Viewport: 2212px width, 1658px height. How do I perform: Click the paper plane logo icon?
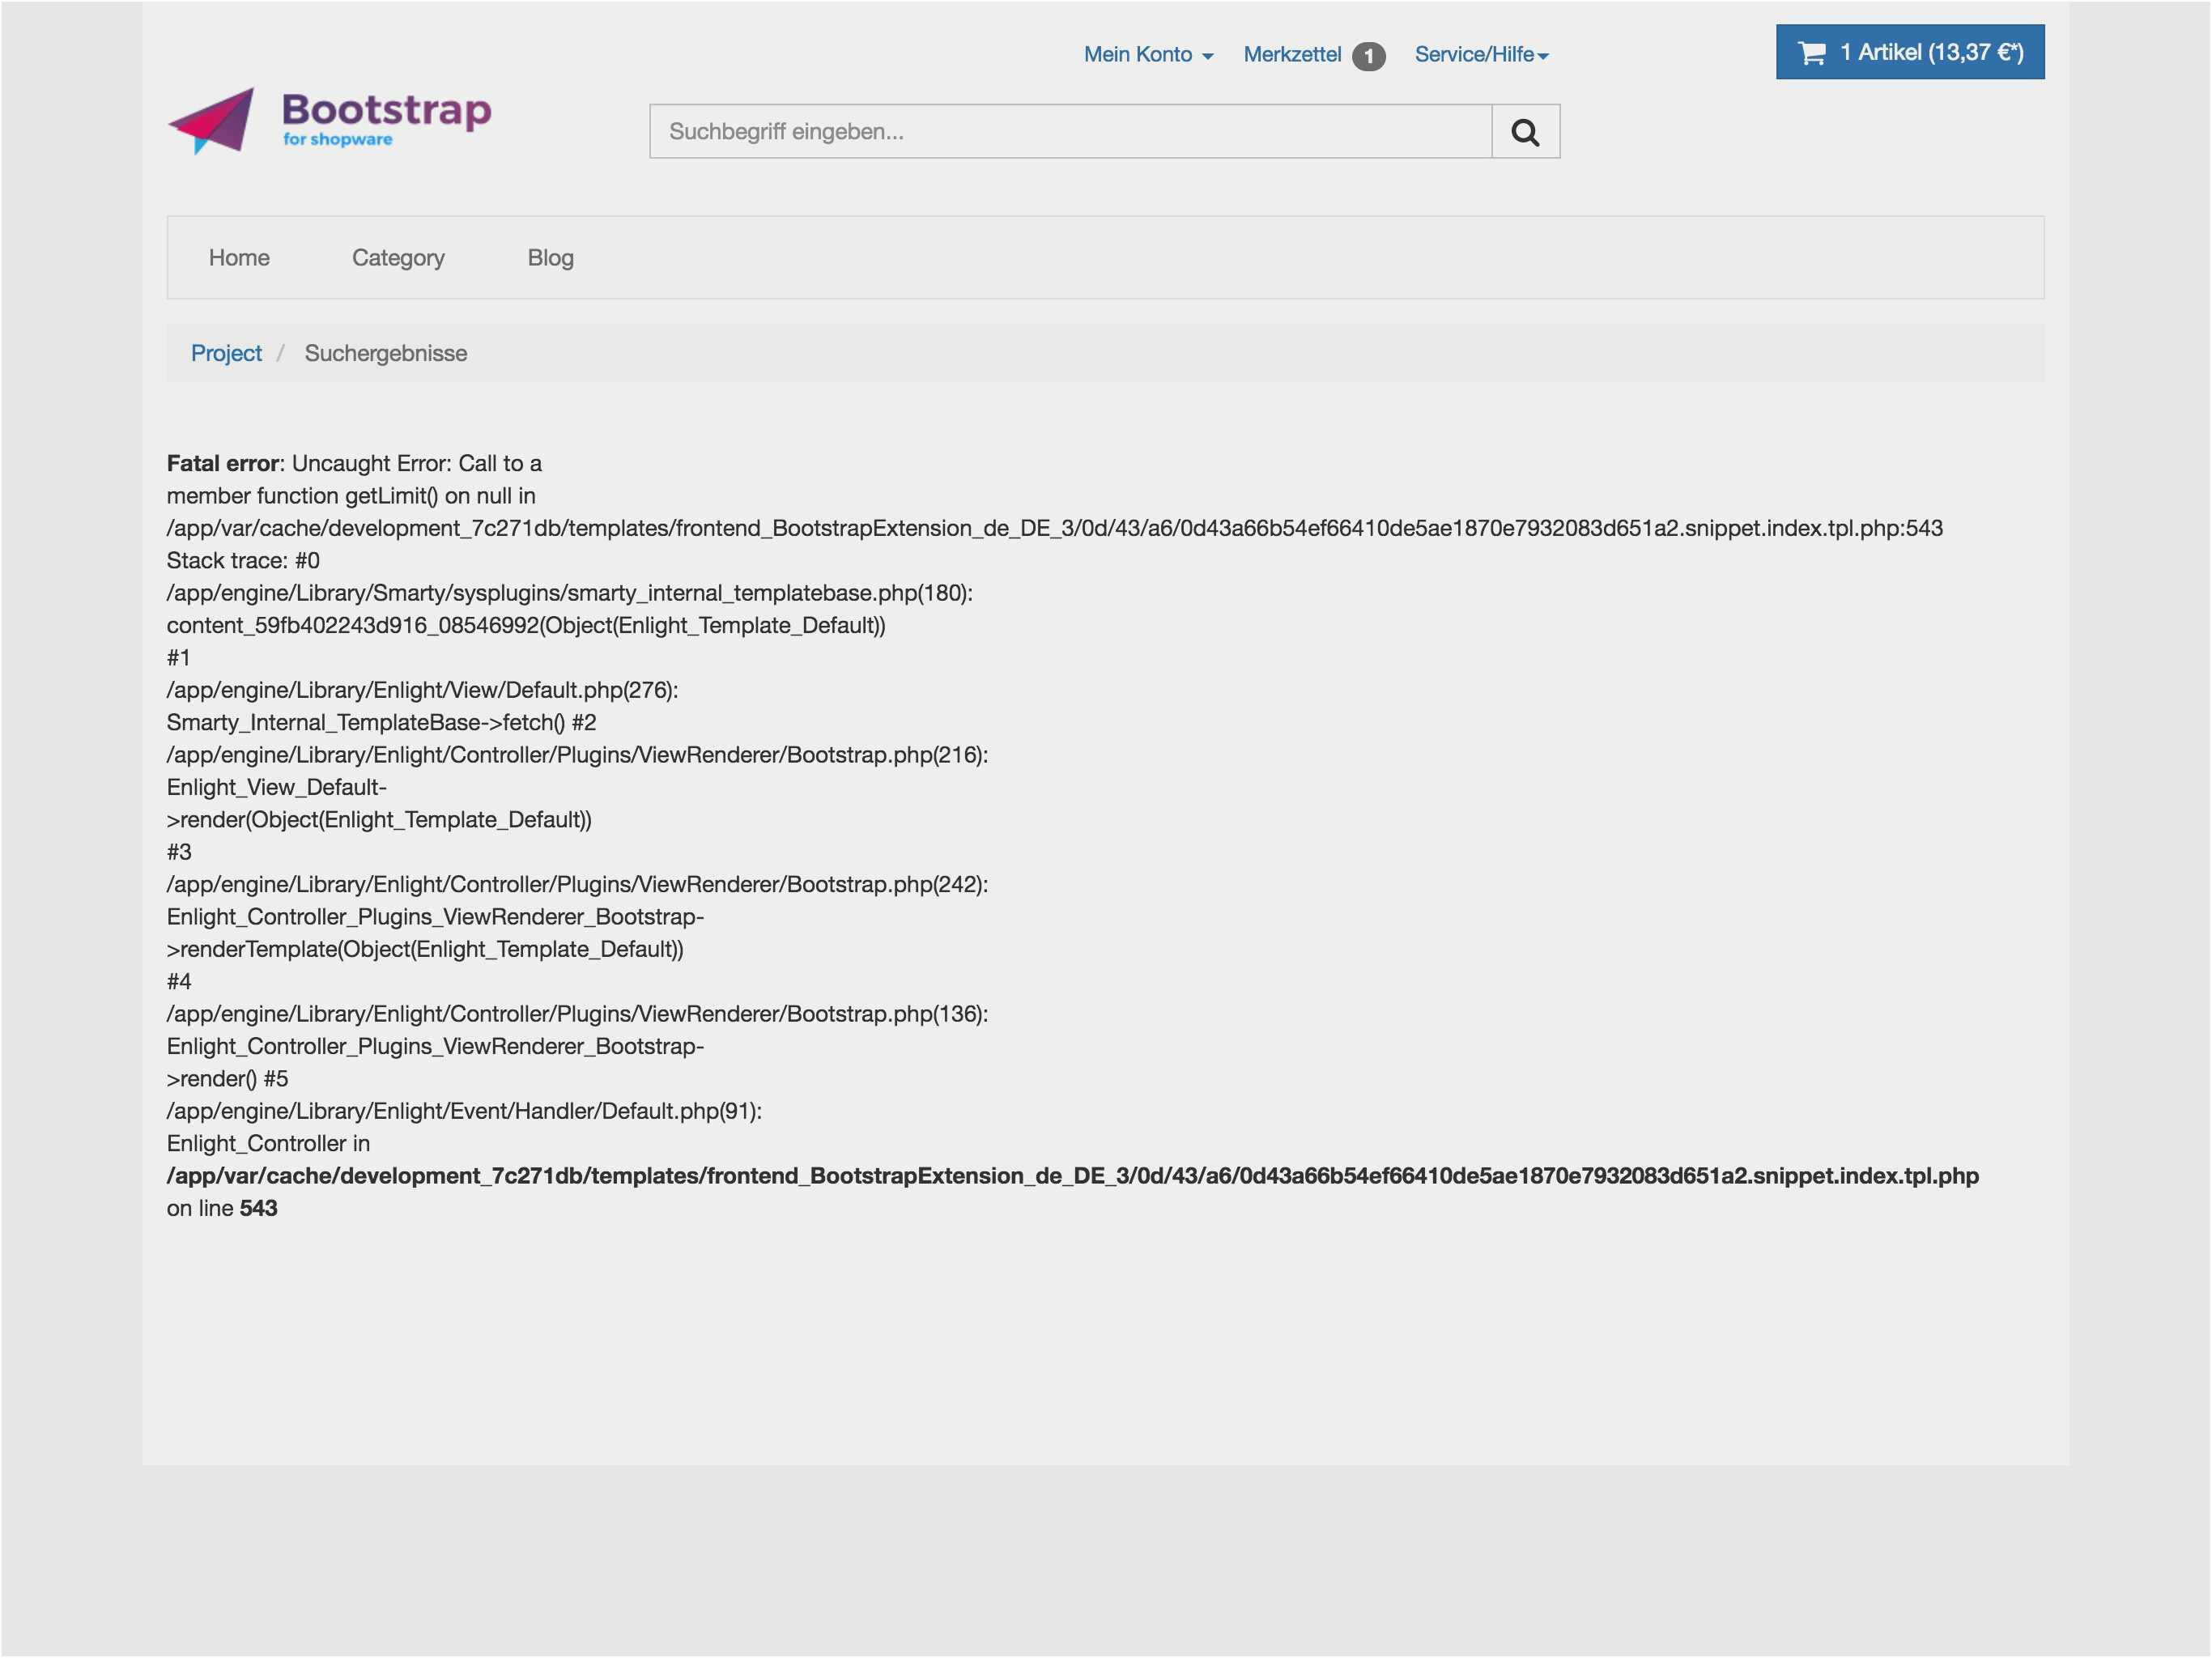pos(212,120)
